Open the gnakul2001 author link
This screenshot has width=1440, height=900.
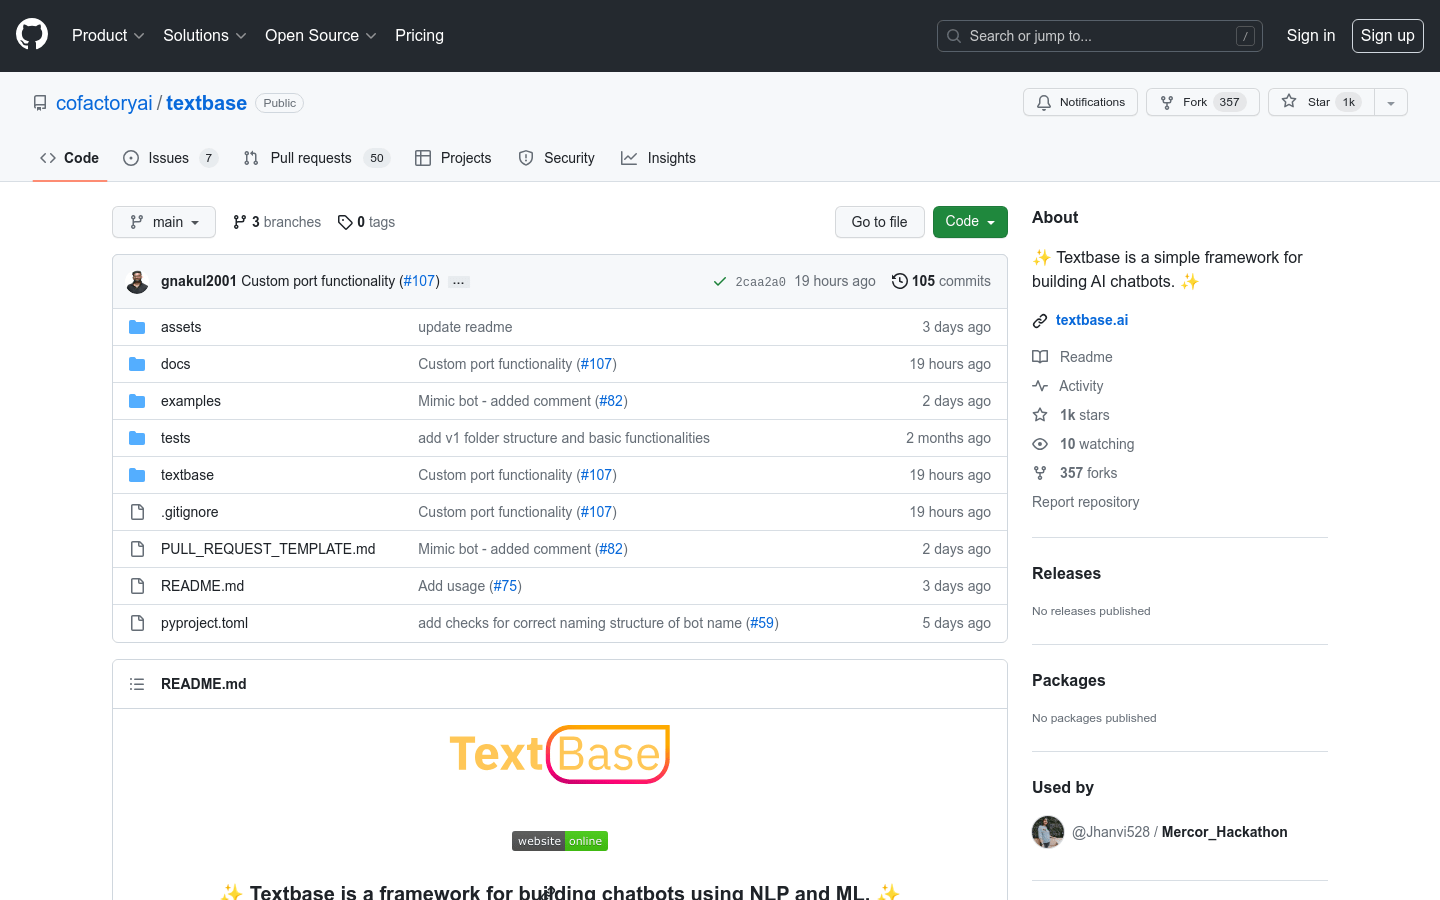pyautogui.click(x=199, y=281)
